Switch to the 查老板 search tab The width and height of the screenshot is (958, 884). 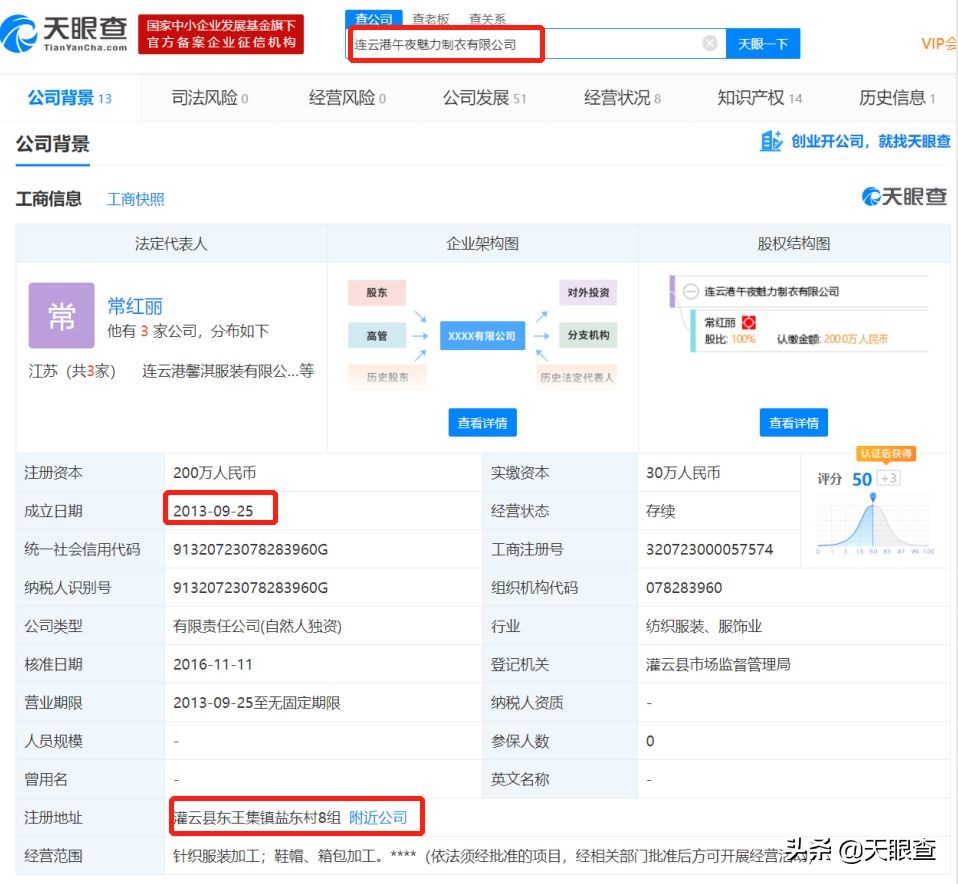coord(430,17)
